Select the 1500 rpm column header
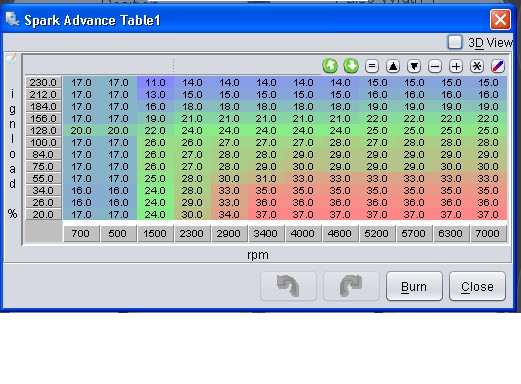Image resolution: width=521 pixels, height=384 pixels. (x=155, y=233)
